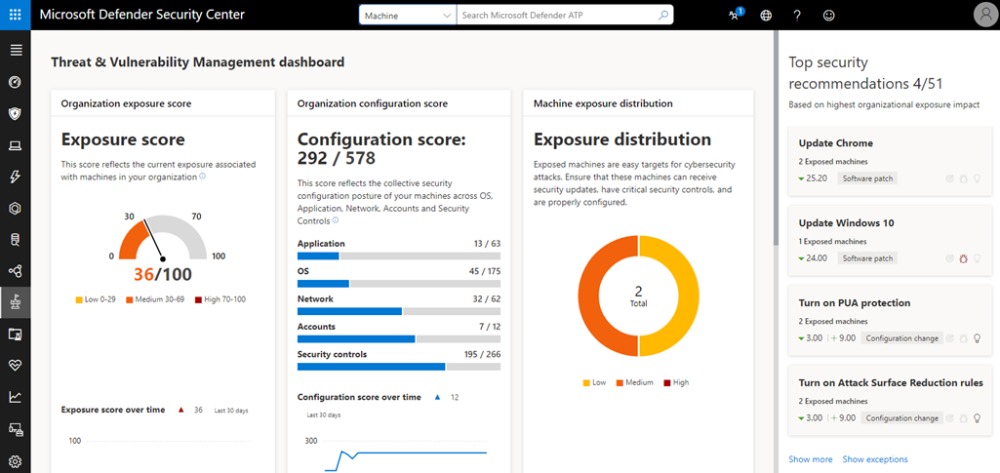This screenshot has width=1000, height=473.
Task: Open Machines list laptop icon in sidebar
Action: 15,146
